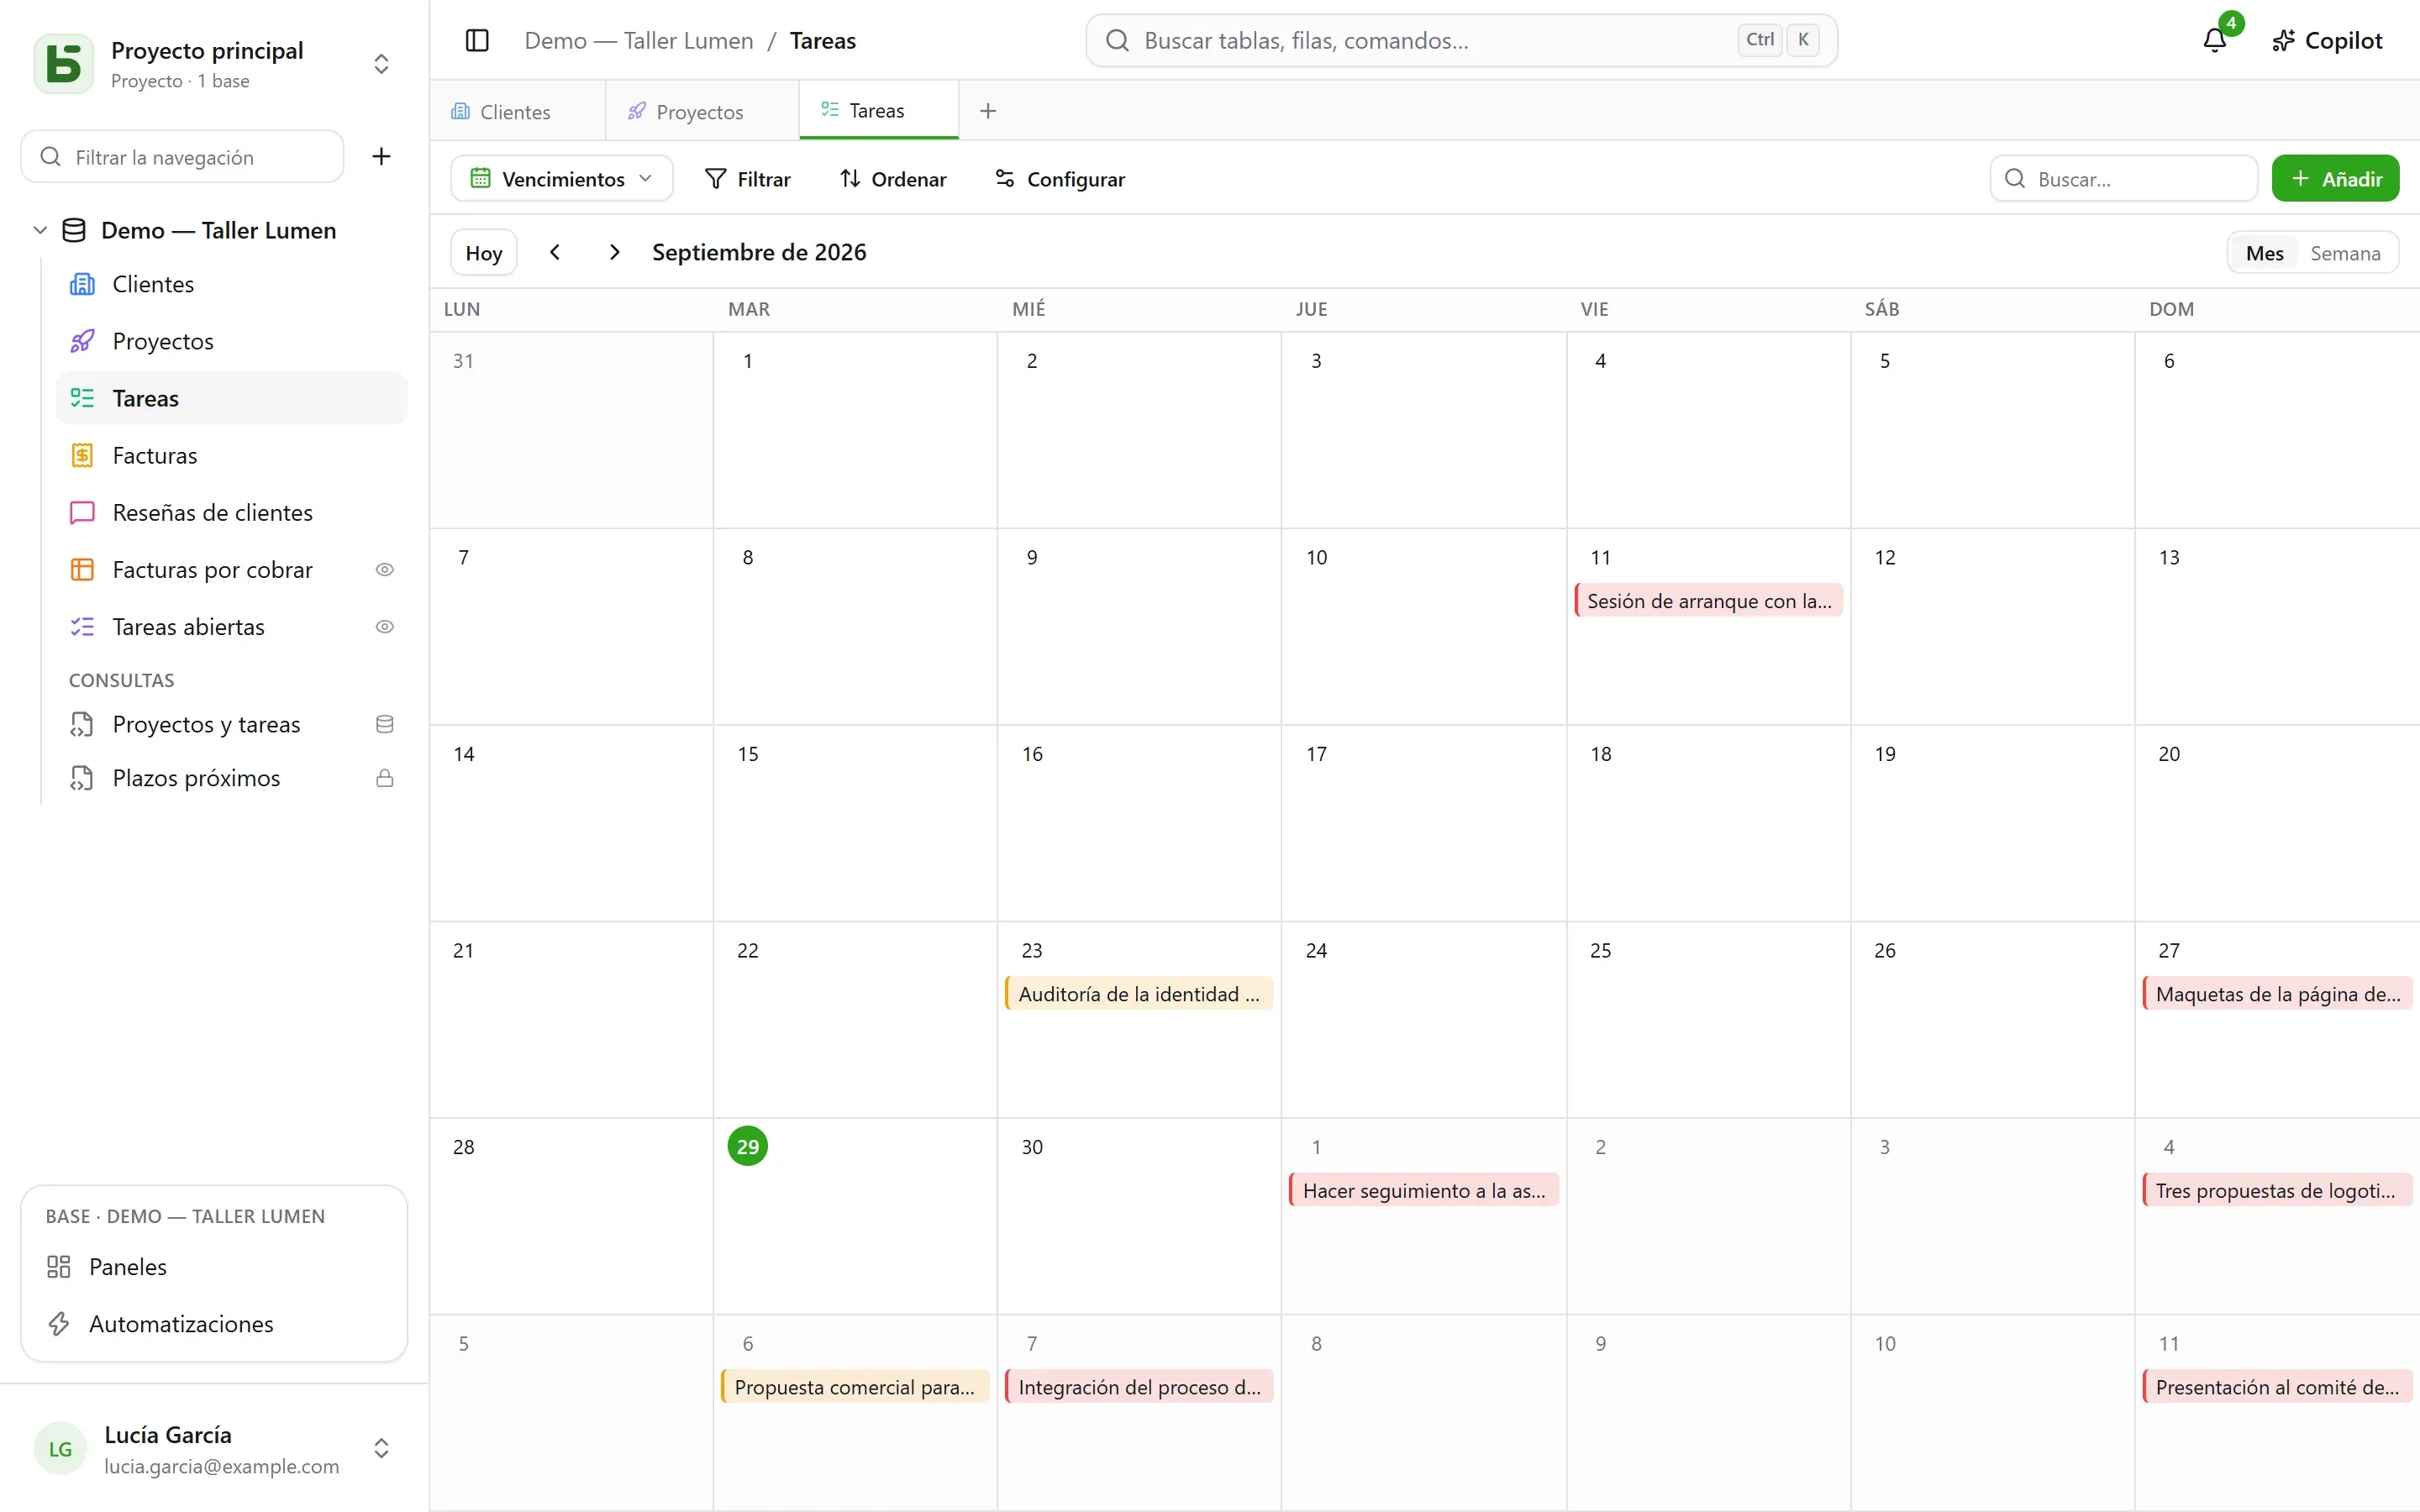Open the Filtrar button

coord(748,179)
